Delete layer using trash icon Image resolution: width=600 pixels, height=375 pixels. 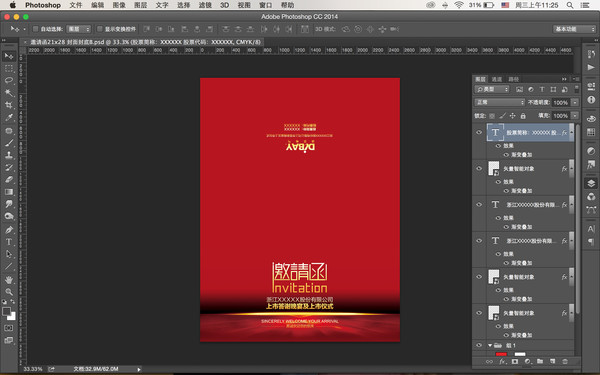(565, 361)
